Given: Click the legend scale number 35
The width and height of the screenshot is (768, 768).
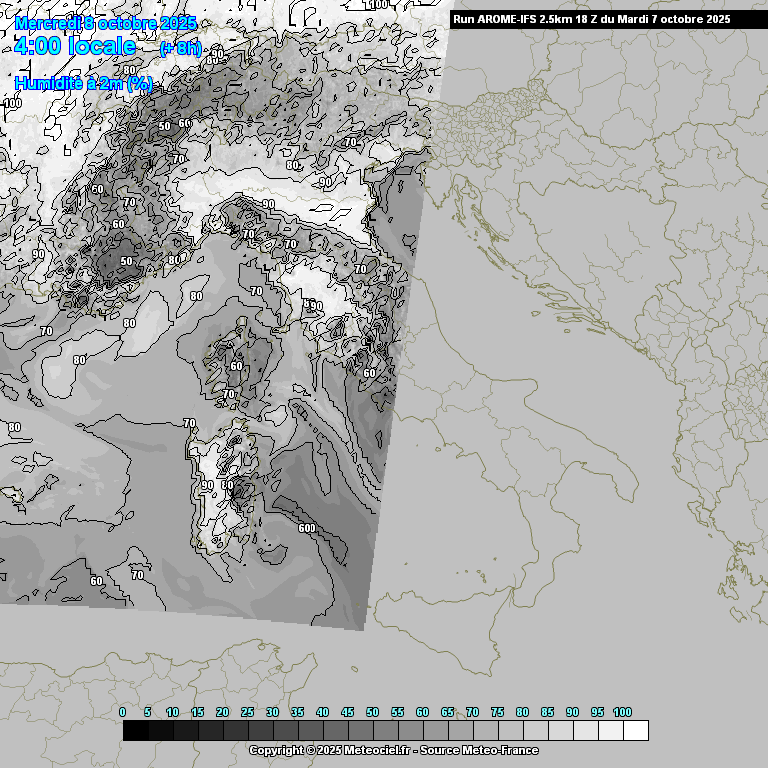Looking at the screenshot, I should [x=297, y=712].
